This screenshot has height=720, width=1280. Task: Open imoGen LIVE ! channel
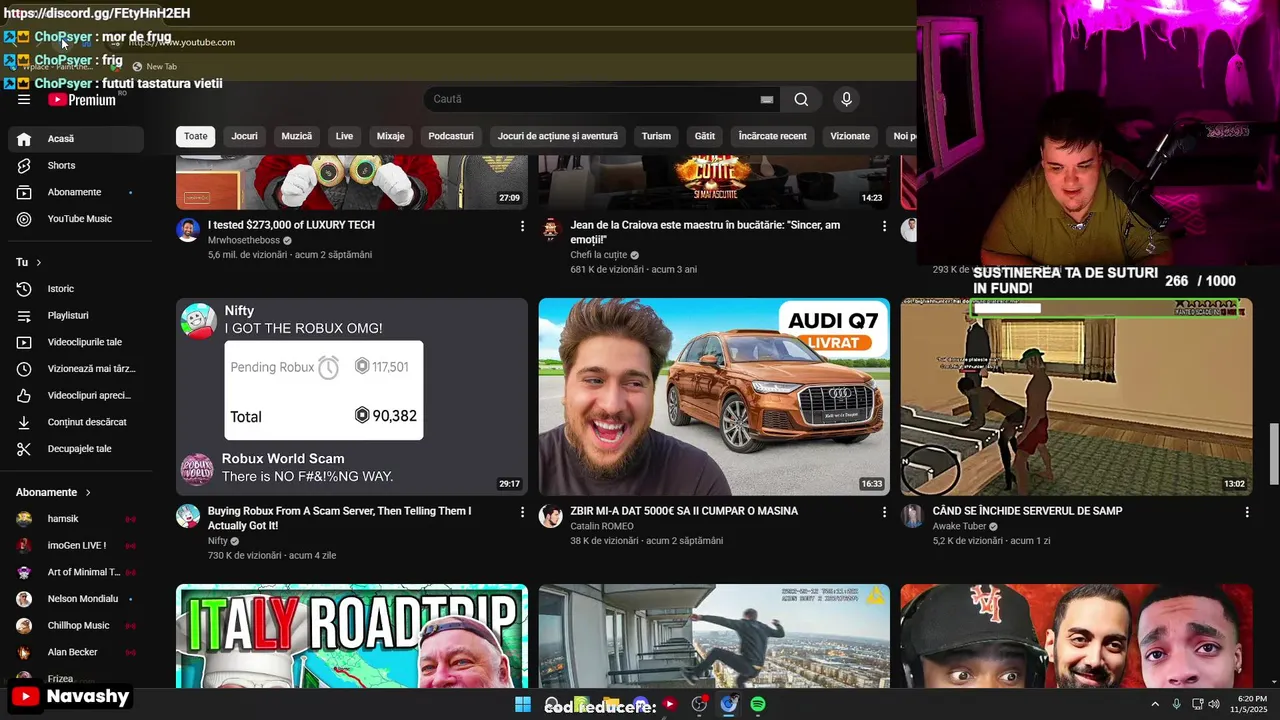click(x=76, y=546)
